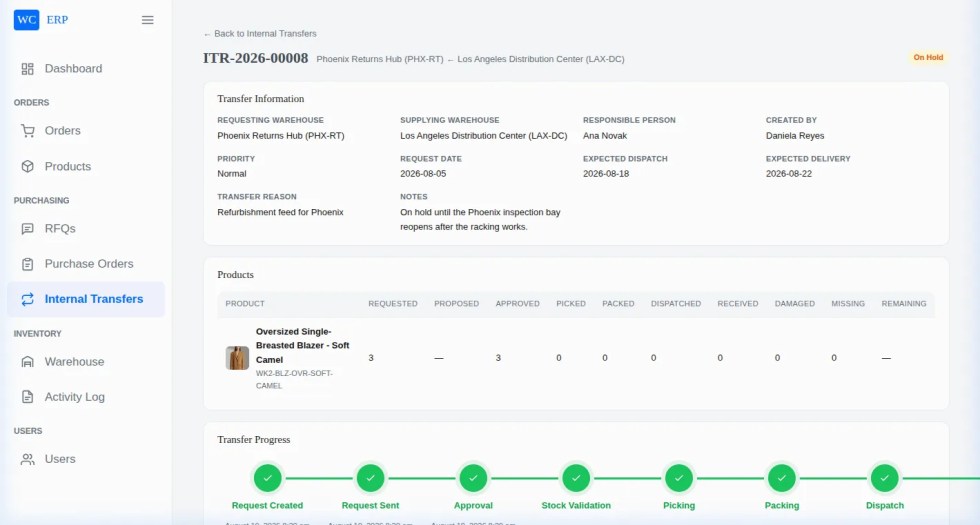Image resolution: width=980 pixels, height=525 pixels.
Task: Click expected delivery date 2026-08-22
Action: (789, 174)
